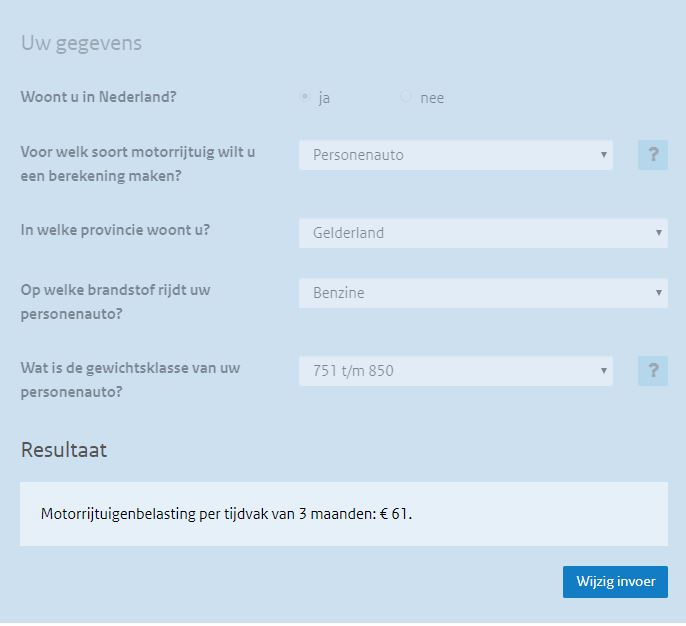
Task: Click the arrow on the fuel dropdown
Action: (x=658, y=293)
